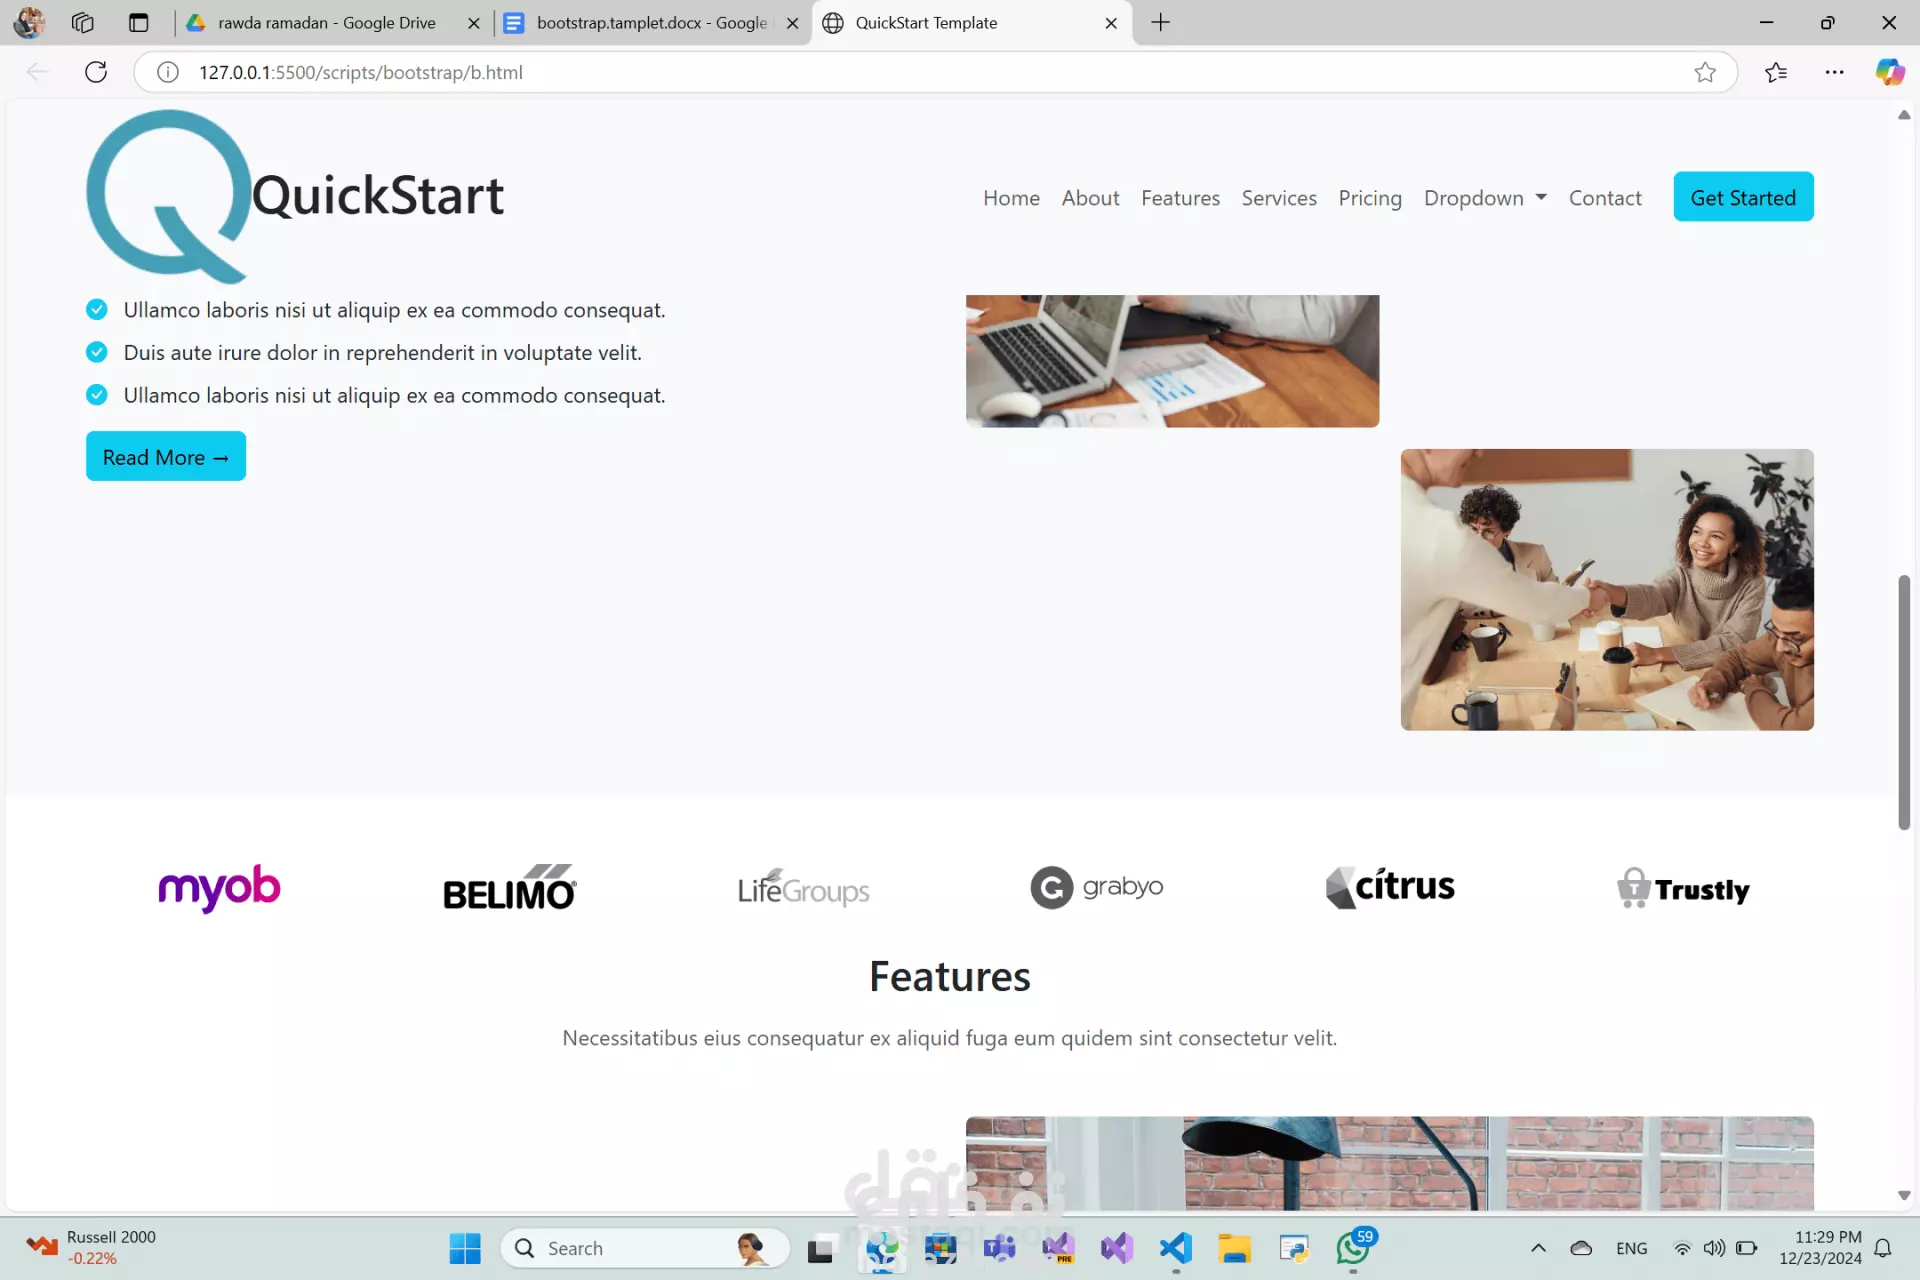Click the team handshake photo
This screenshot has height=1280, width=1920.
pyautogui.click(x=1607, y=589)
